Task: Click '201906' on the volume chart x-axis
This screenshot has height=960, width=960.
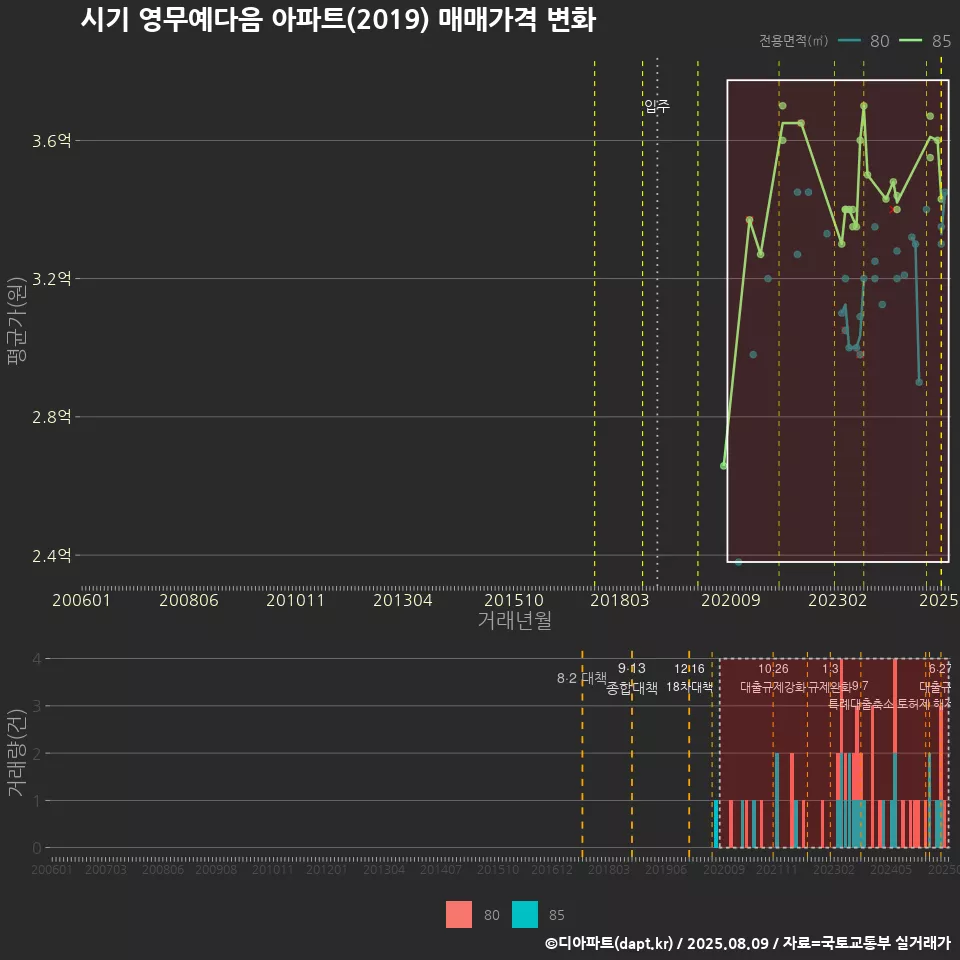Action: [x=666, y=869]
